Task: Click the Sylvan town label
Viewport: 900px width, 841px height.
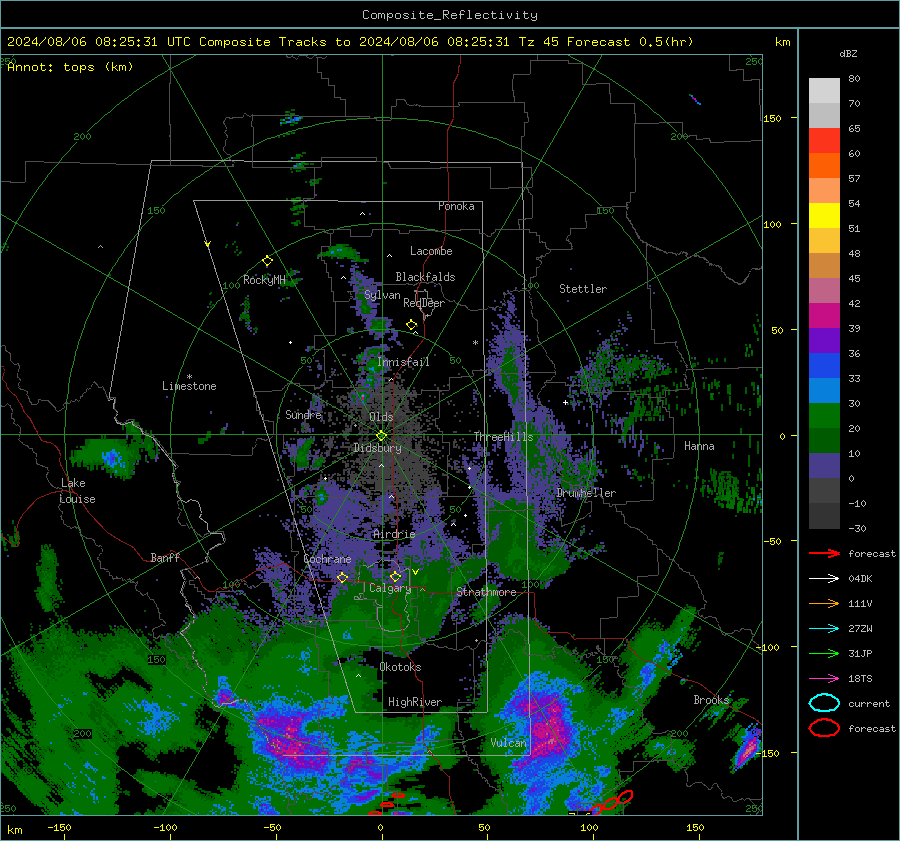Action: coord(382,295)
